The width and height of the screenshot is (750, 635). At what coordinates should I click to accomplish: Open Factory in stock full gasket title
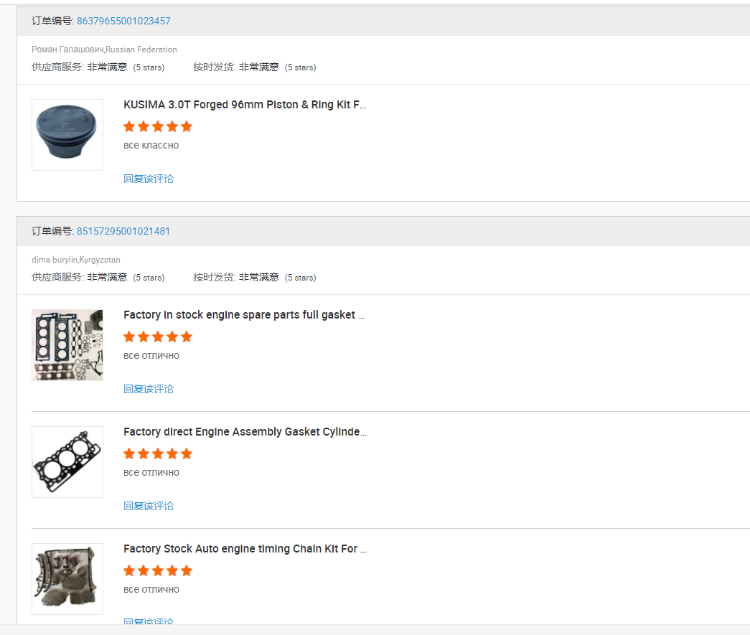(244, 315)
